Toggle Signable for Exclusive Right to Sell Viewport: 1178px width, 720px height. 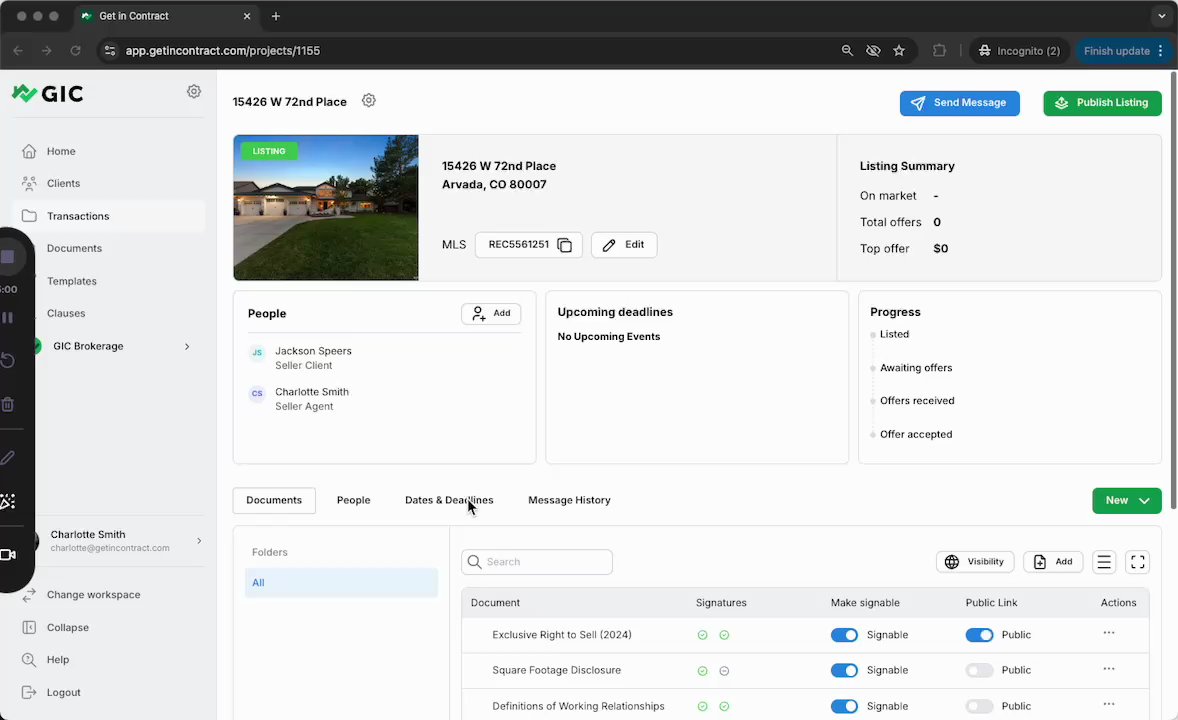coord(844,635)
